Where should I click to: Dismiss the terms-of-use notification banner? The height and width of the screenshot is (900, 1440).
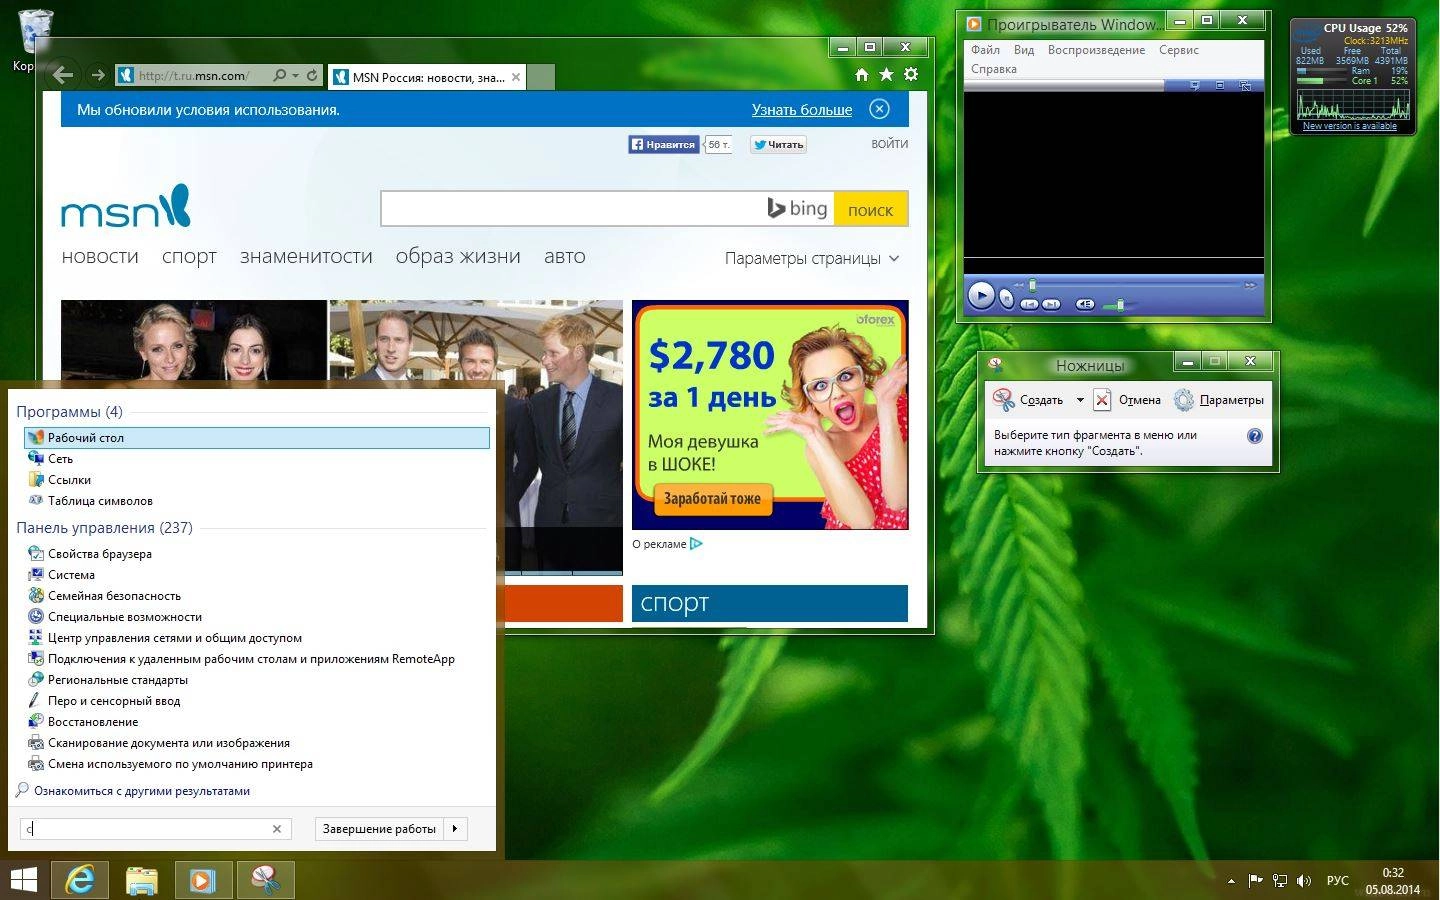879,109
